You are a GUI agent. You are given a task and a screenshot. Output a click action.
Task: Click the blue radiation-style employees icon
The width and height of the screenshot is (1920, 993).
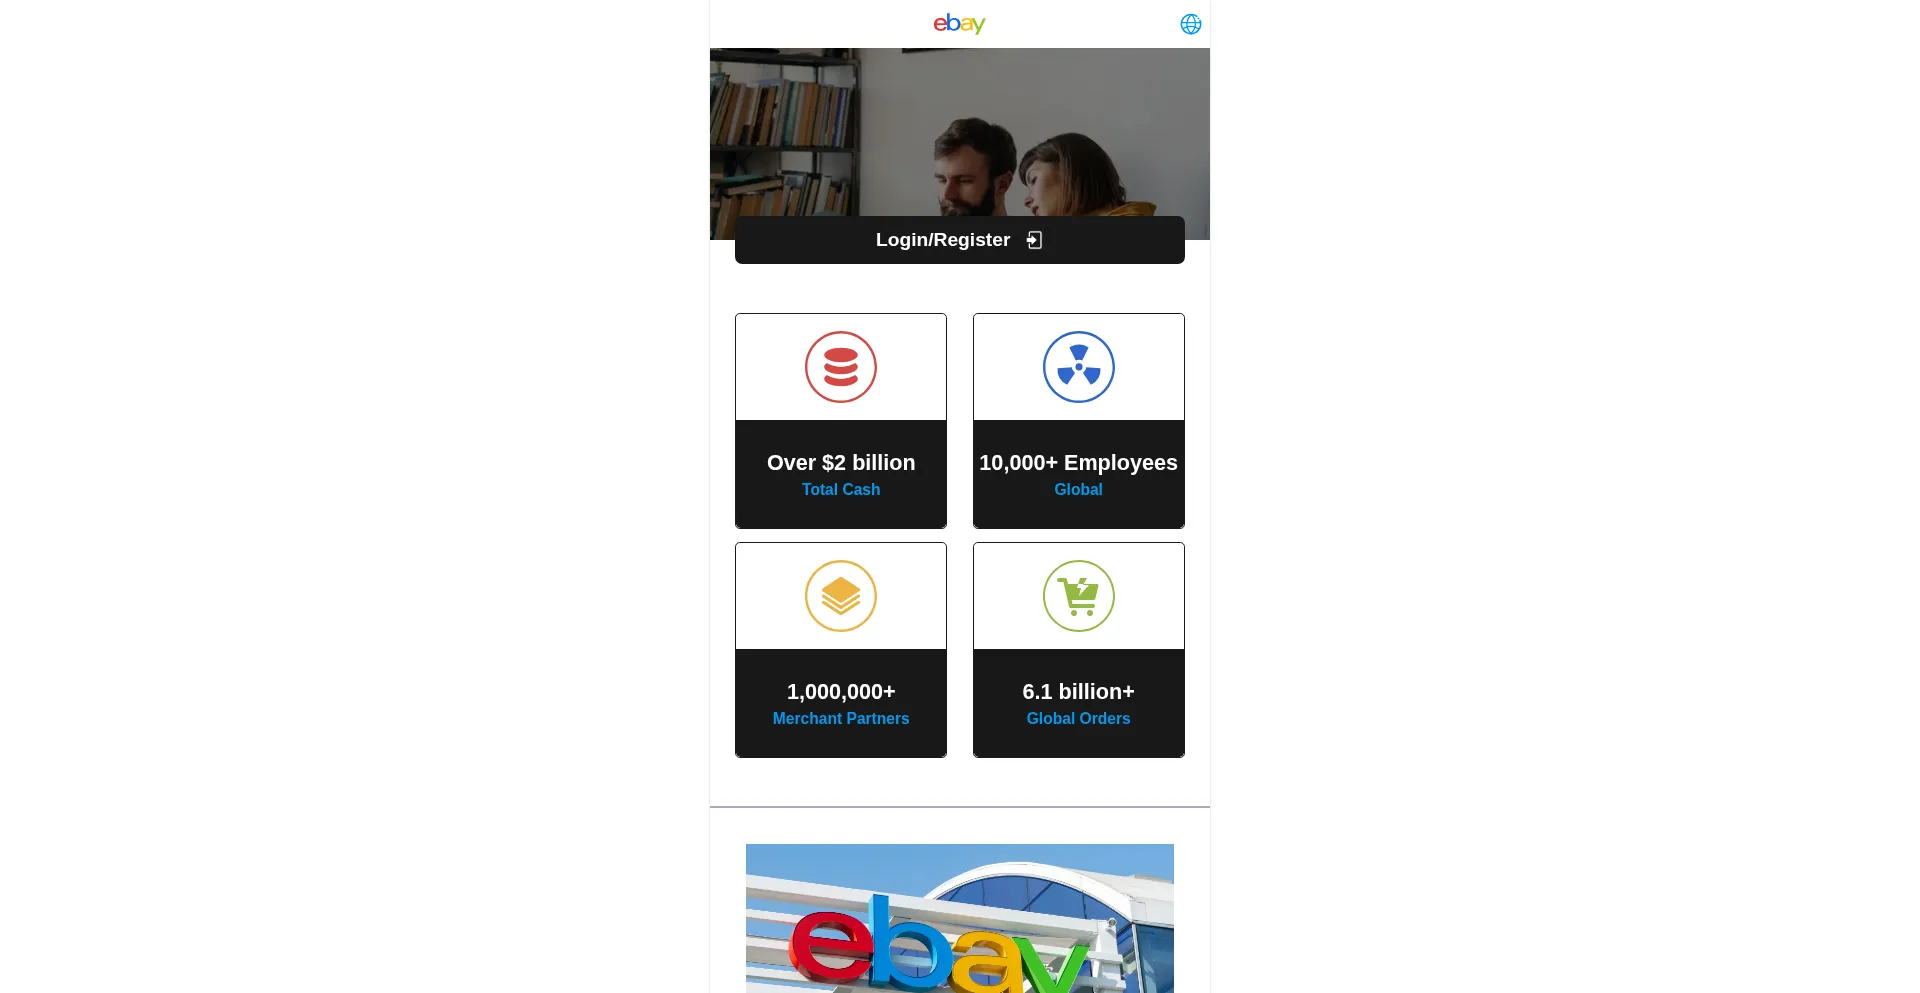click(1079, 367)
